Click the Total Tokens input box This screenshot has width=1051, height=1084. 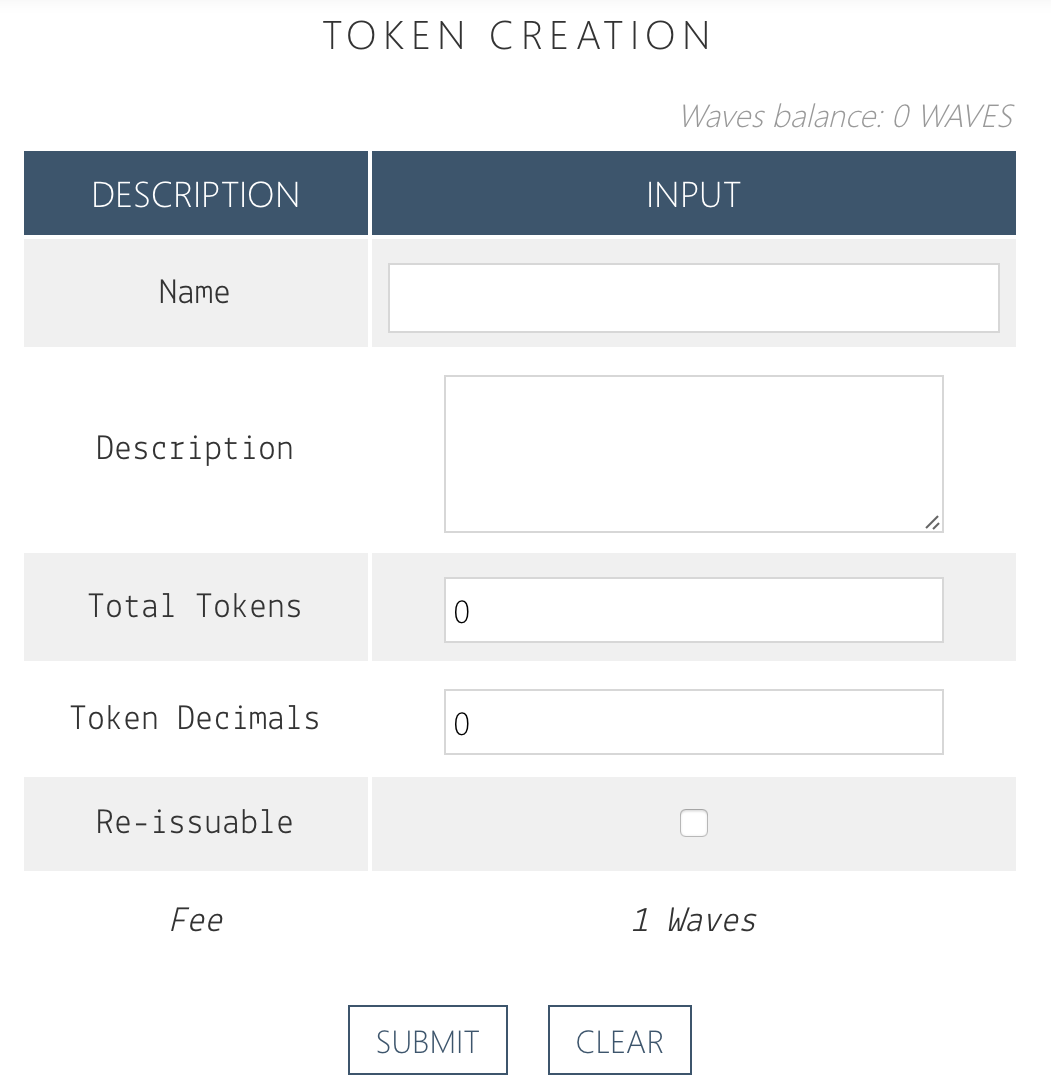[x=693, y=610]
